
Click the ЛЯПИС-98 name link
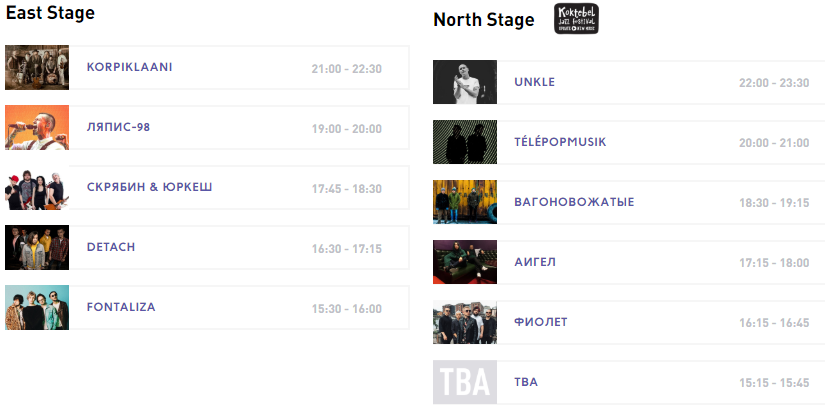tap(118, 128)
